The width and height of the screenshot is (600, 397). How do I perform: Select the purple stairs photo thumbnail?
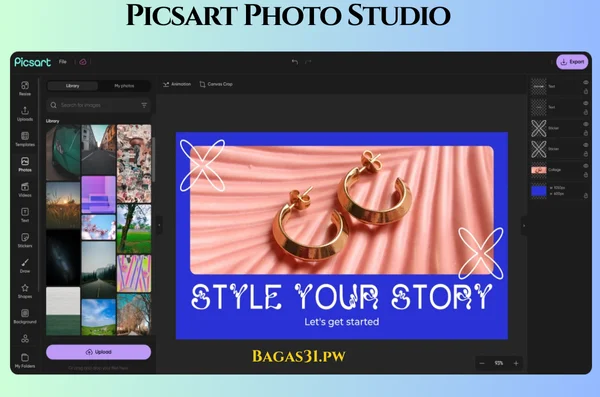tap(98, 194)
